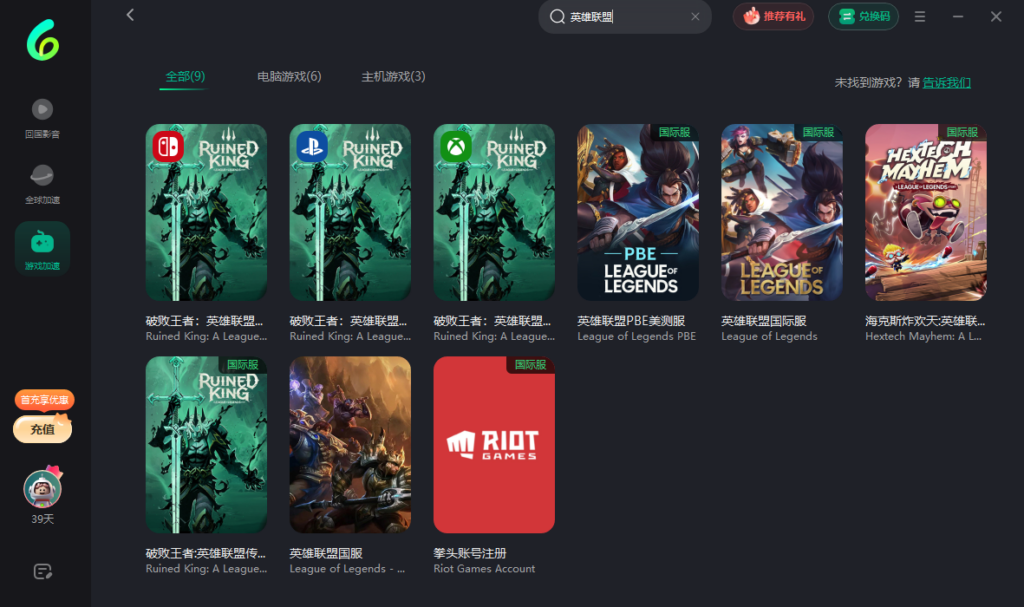Open 回国影音 in the sidebar
The height and width of the screenshot is (607, 1024).
coord(42,117)
